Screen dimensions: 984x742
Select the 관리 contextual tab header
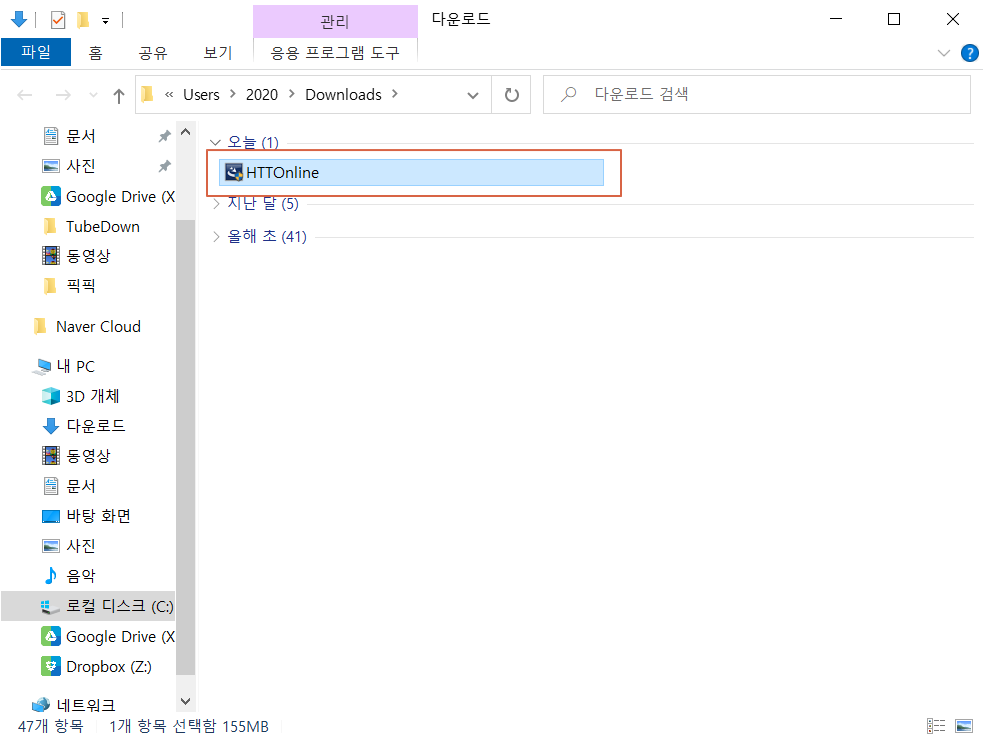point(335,21)
